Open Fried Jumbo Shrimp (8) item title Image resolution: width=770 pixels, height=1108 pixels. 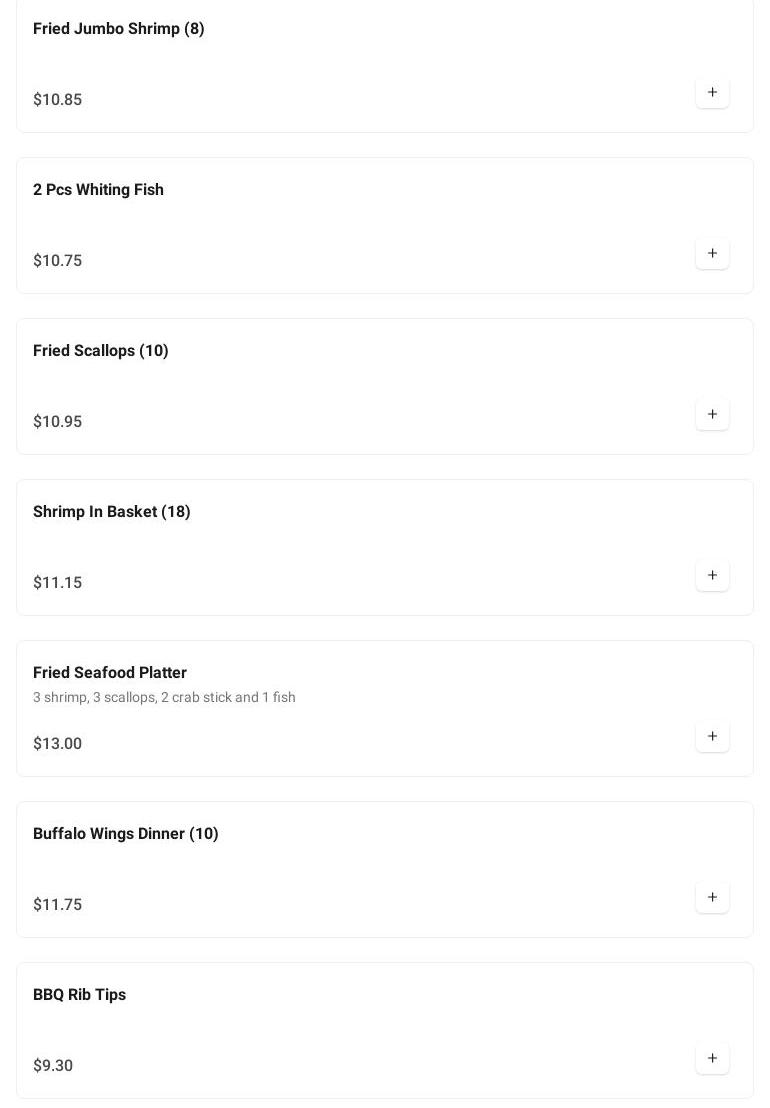tap(118, 29)
